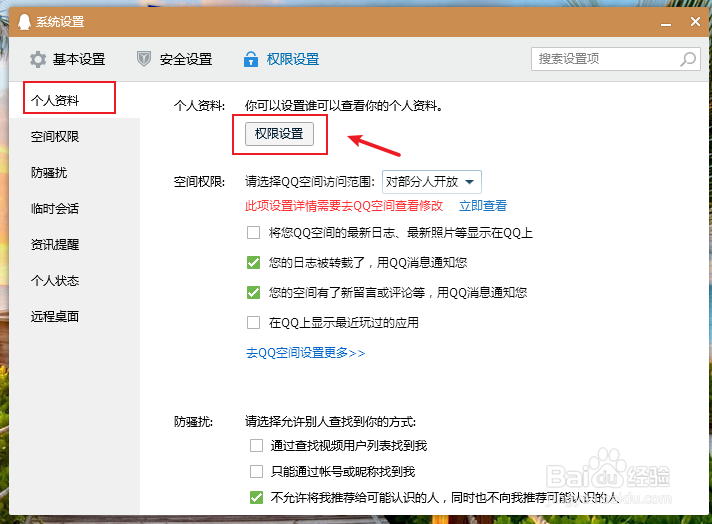This screenshot has width=712, height=524.
Task: Select 临时会话 in the sidebar
Action: tap(55, 208)
